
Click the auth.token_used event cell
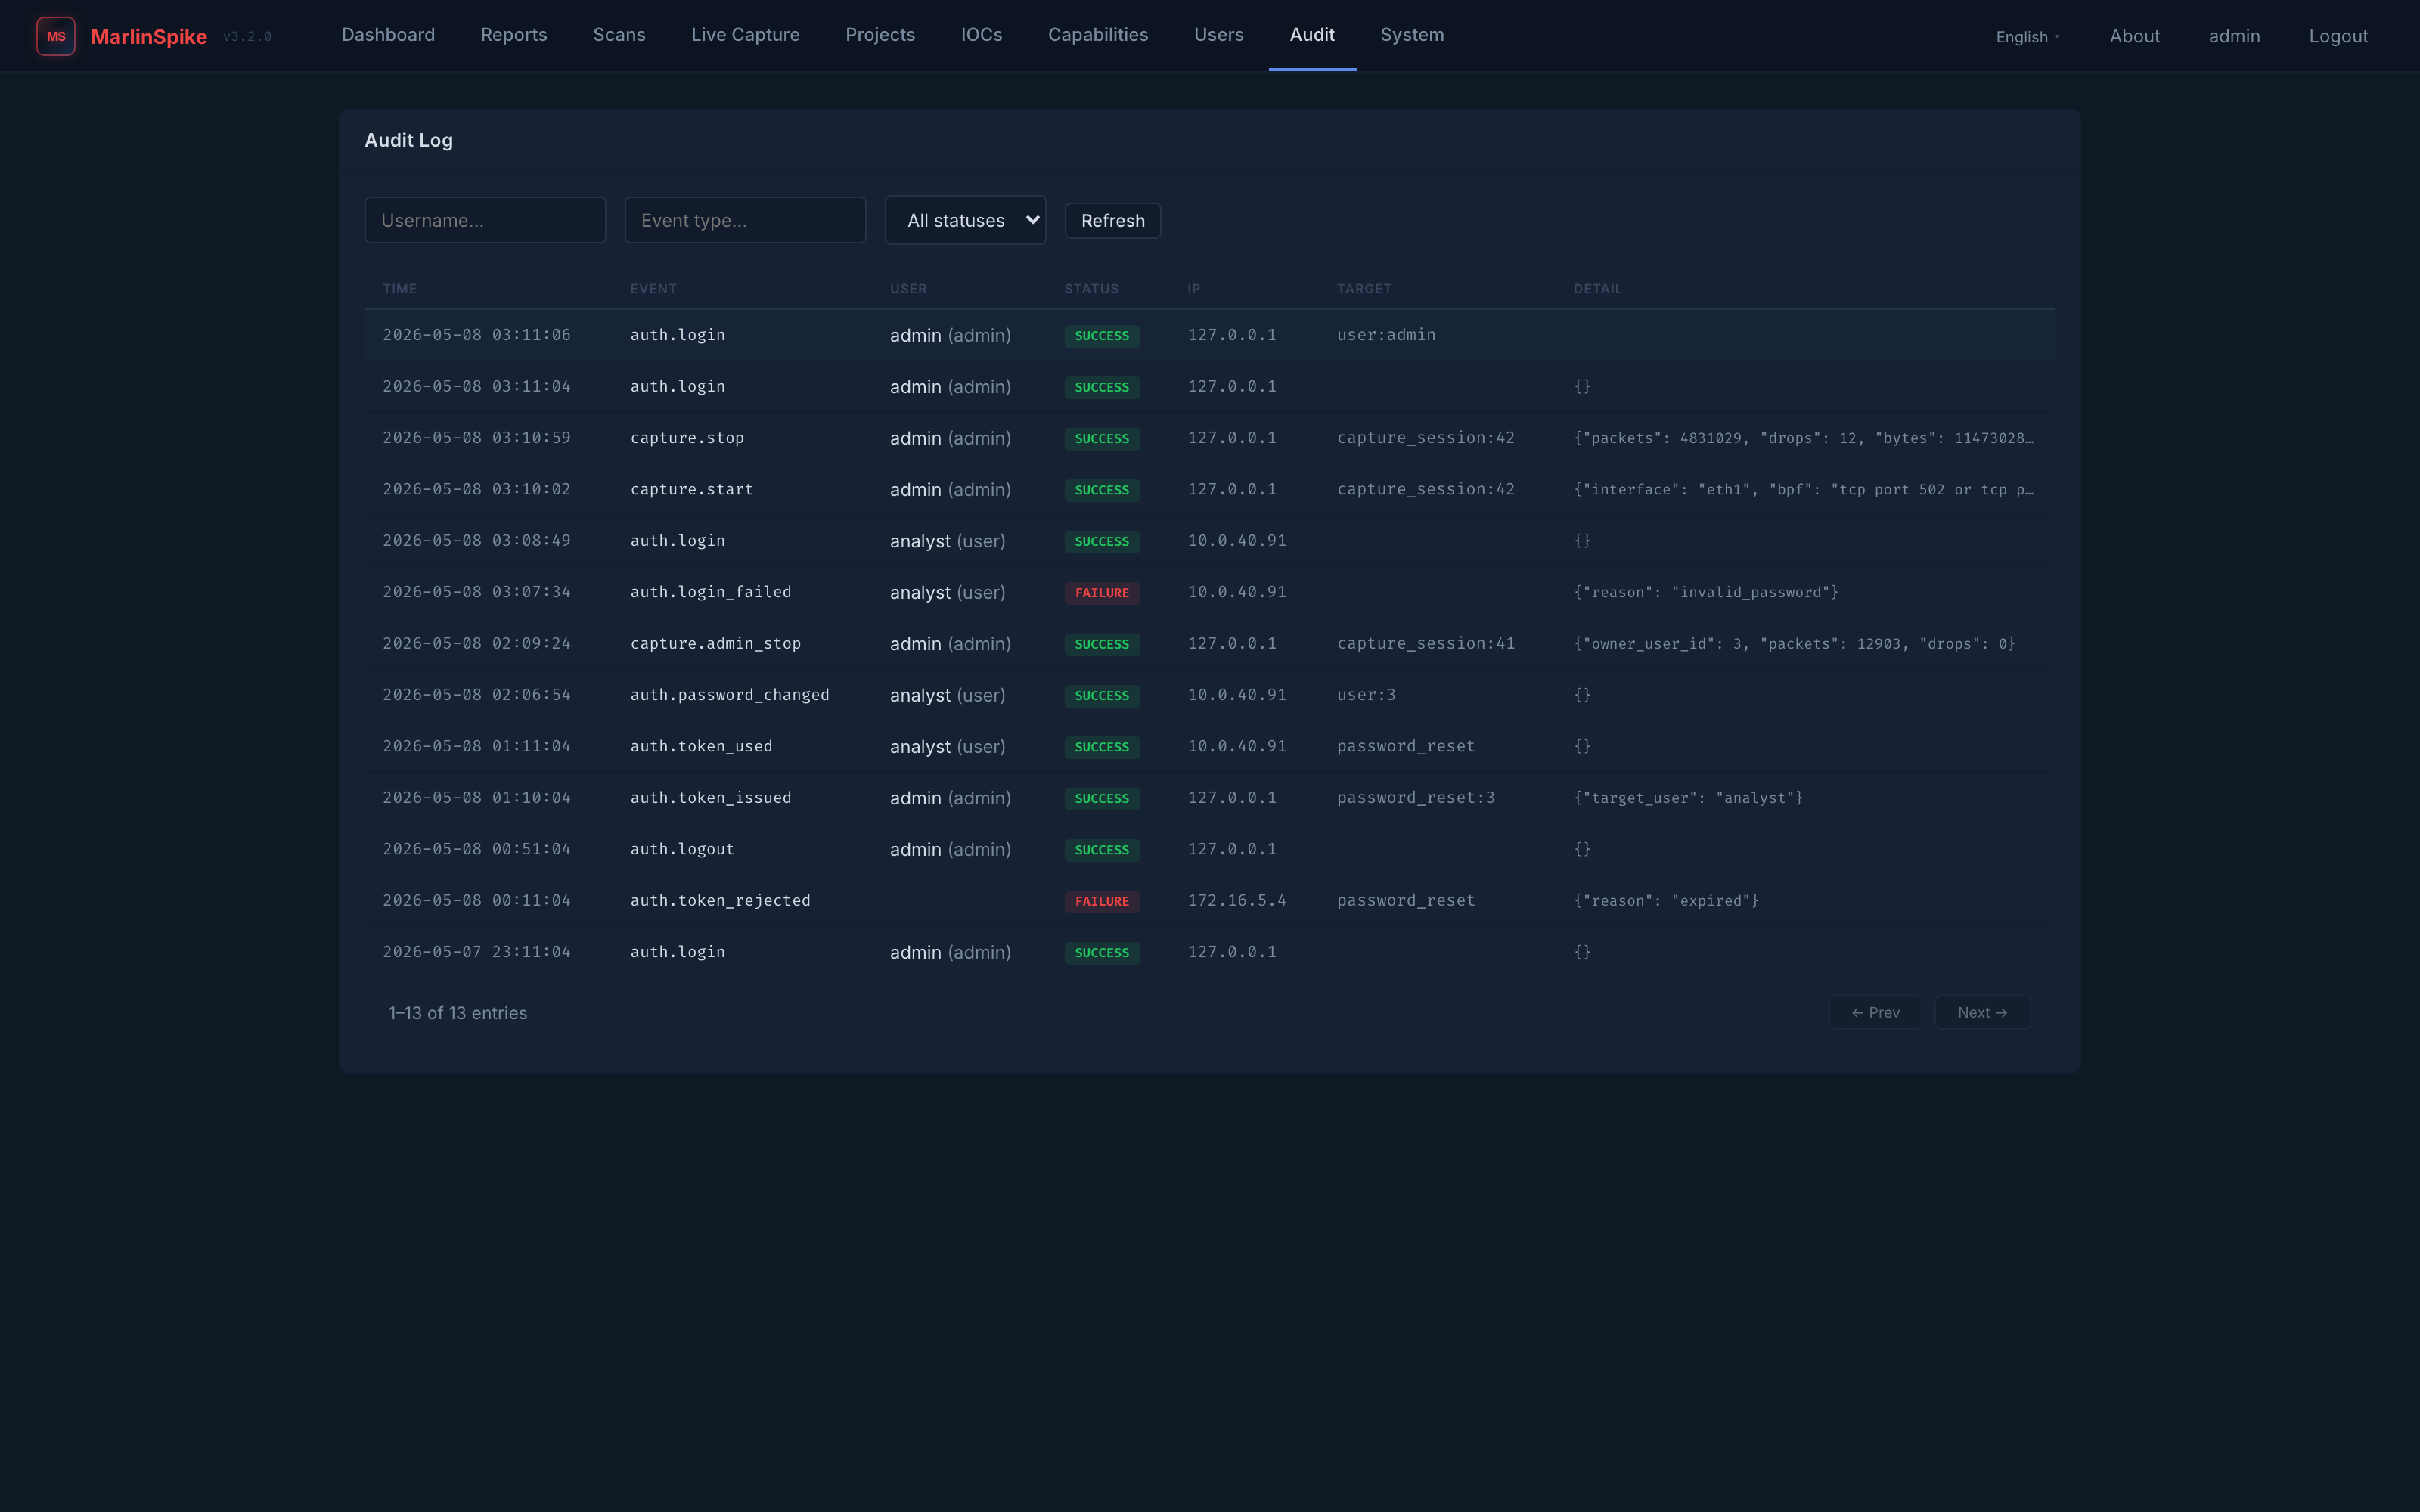click(701, 746)
